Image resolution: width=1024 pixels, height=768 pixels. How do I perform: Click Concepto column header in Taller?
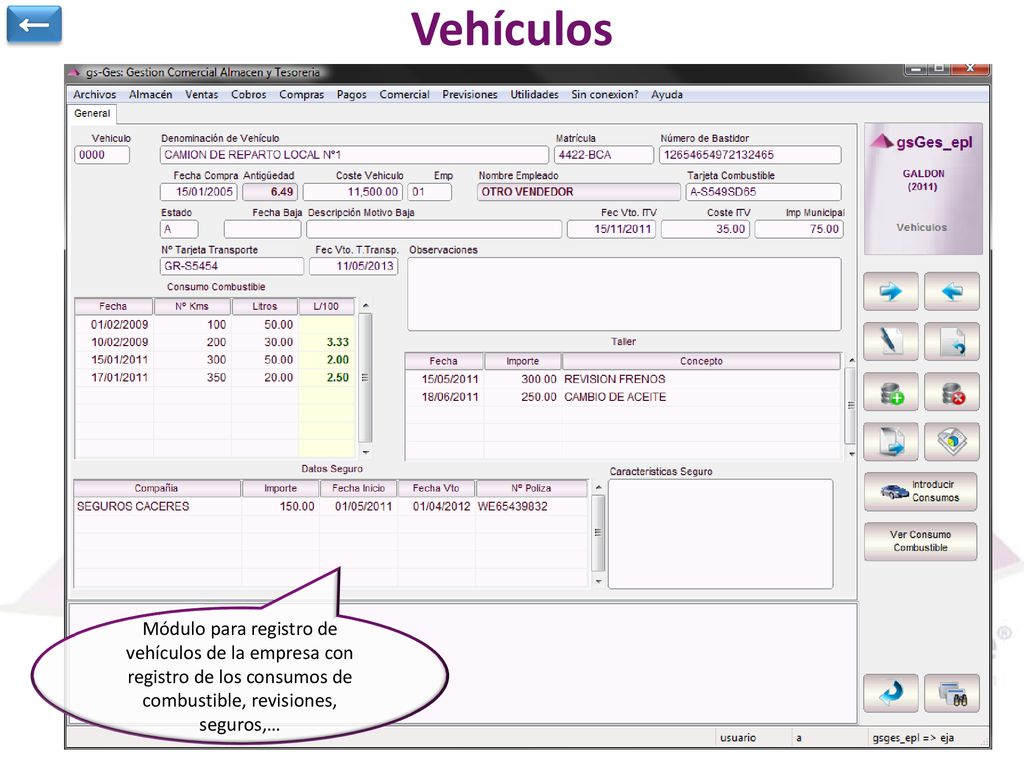point(701,361)
